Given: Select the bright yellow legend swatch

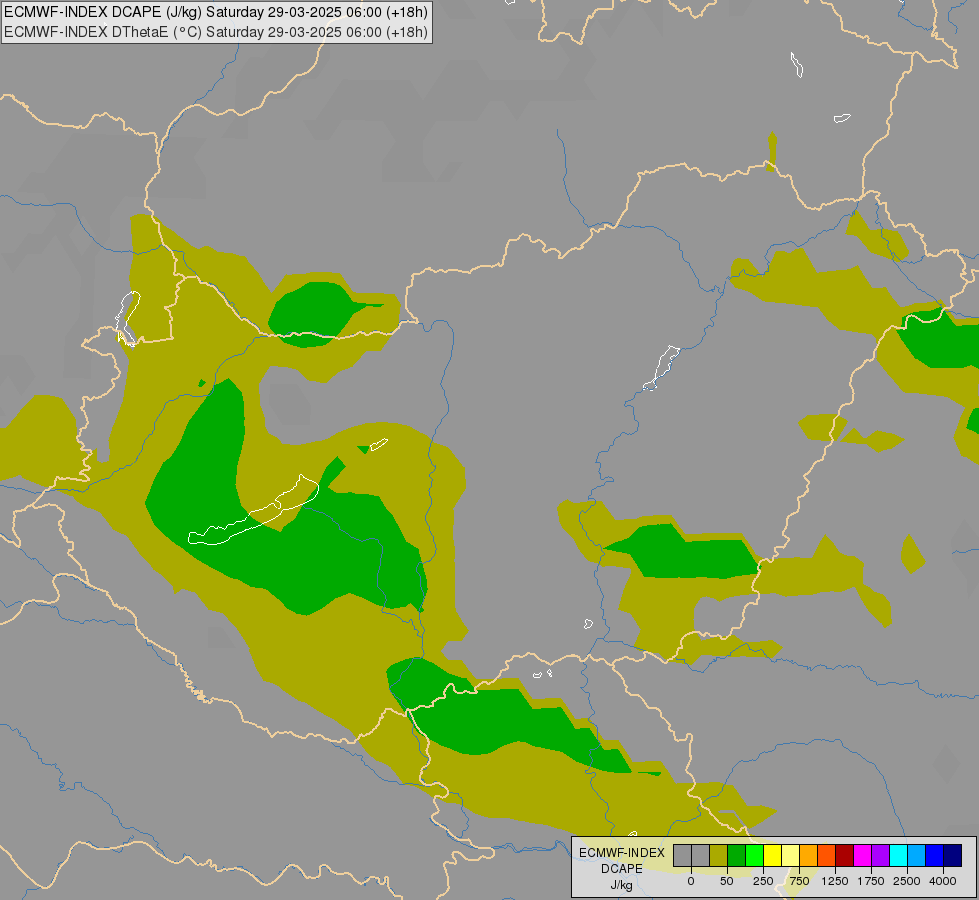Looking at the screenshot, I should [772, 856].
